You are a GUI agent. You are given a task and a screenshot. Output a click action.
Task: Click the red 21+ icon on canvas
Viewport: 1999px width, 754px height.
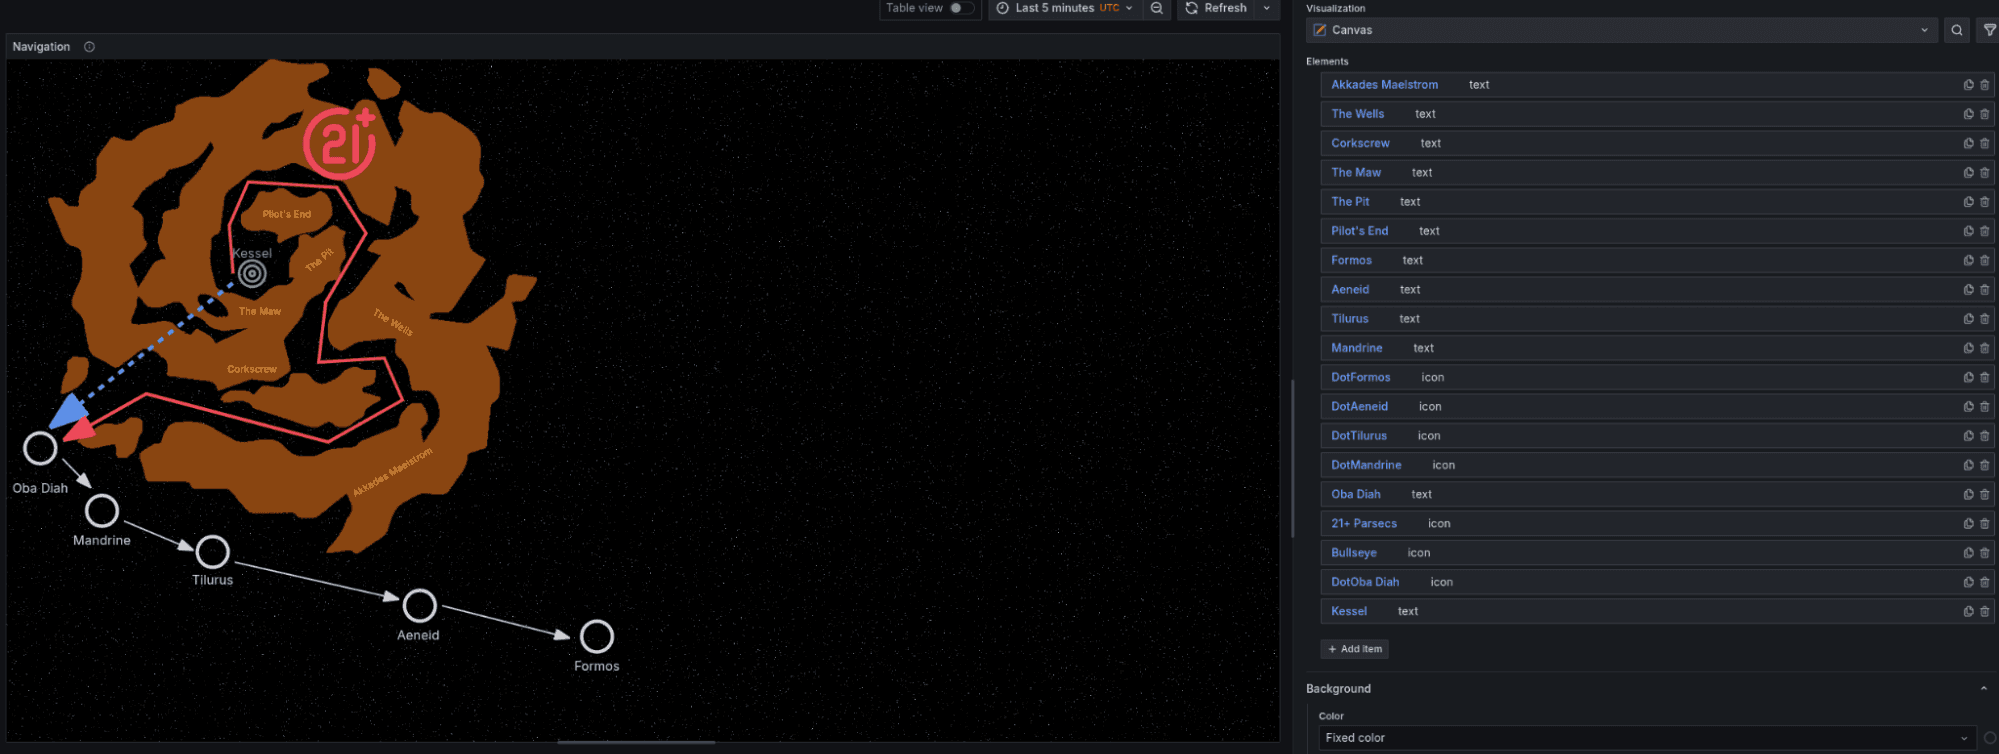click(x=340, y=142)
